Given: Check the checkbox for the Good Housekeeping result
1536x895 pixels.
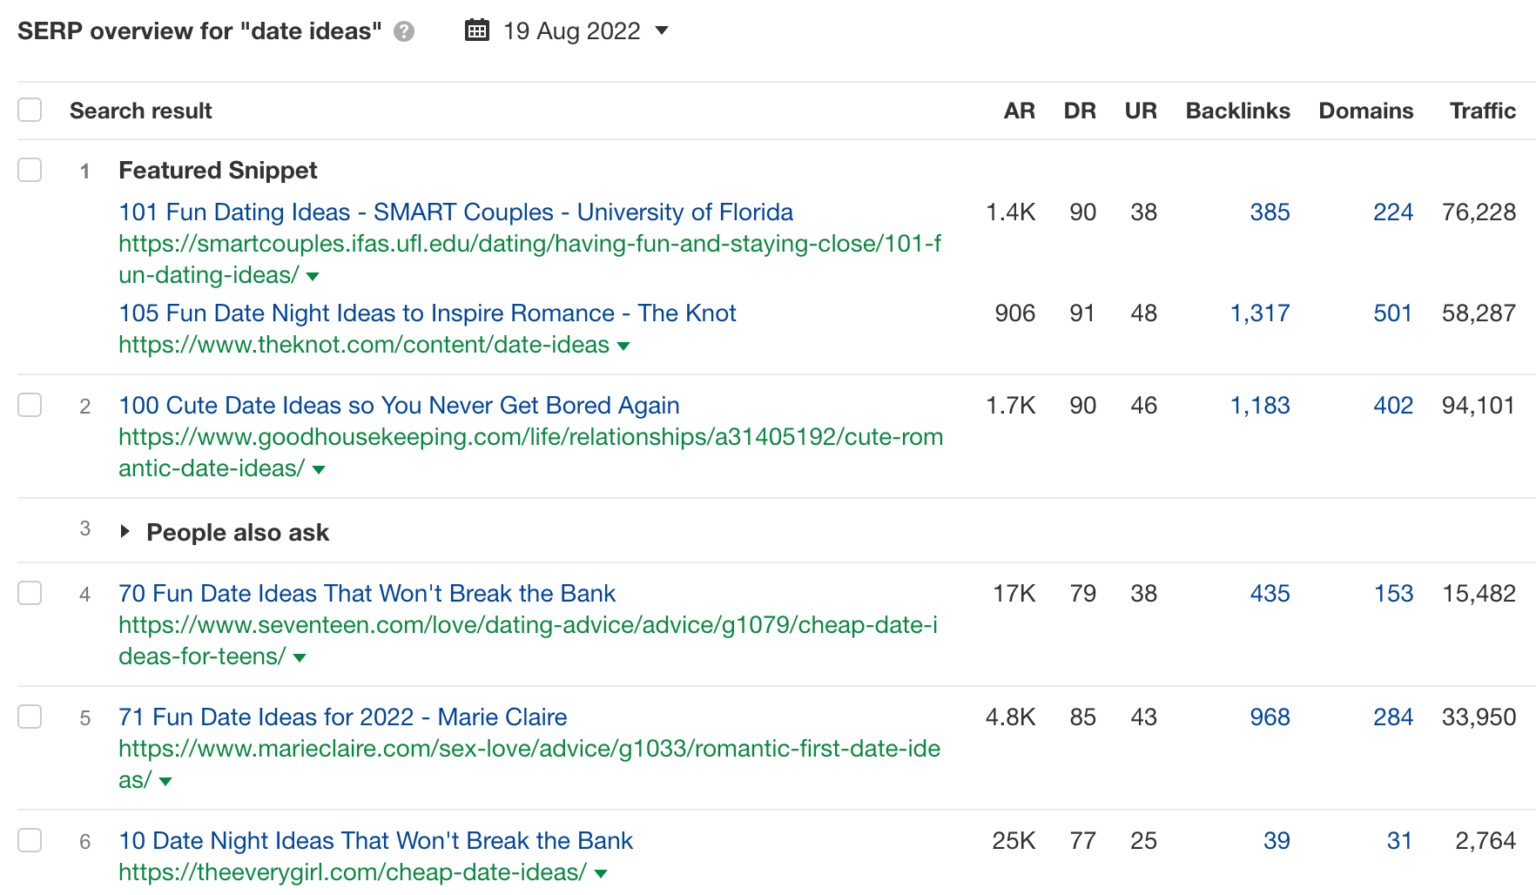Looking at the screenshot, I should 29,405.
